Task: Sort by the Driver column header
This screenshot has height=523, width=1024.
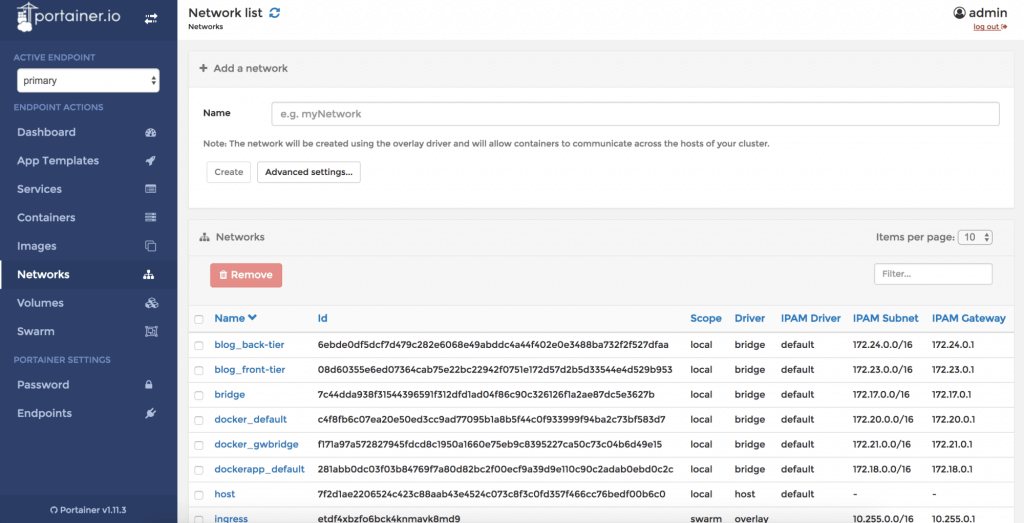Action: coord(750,319)
